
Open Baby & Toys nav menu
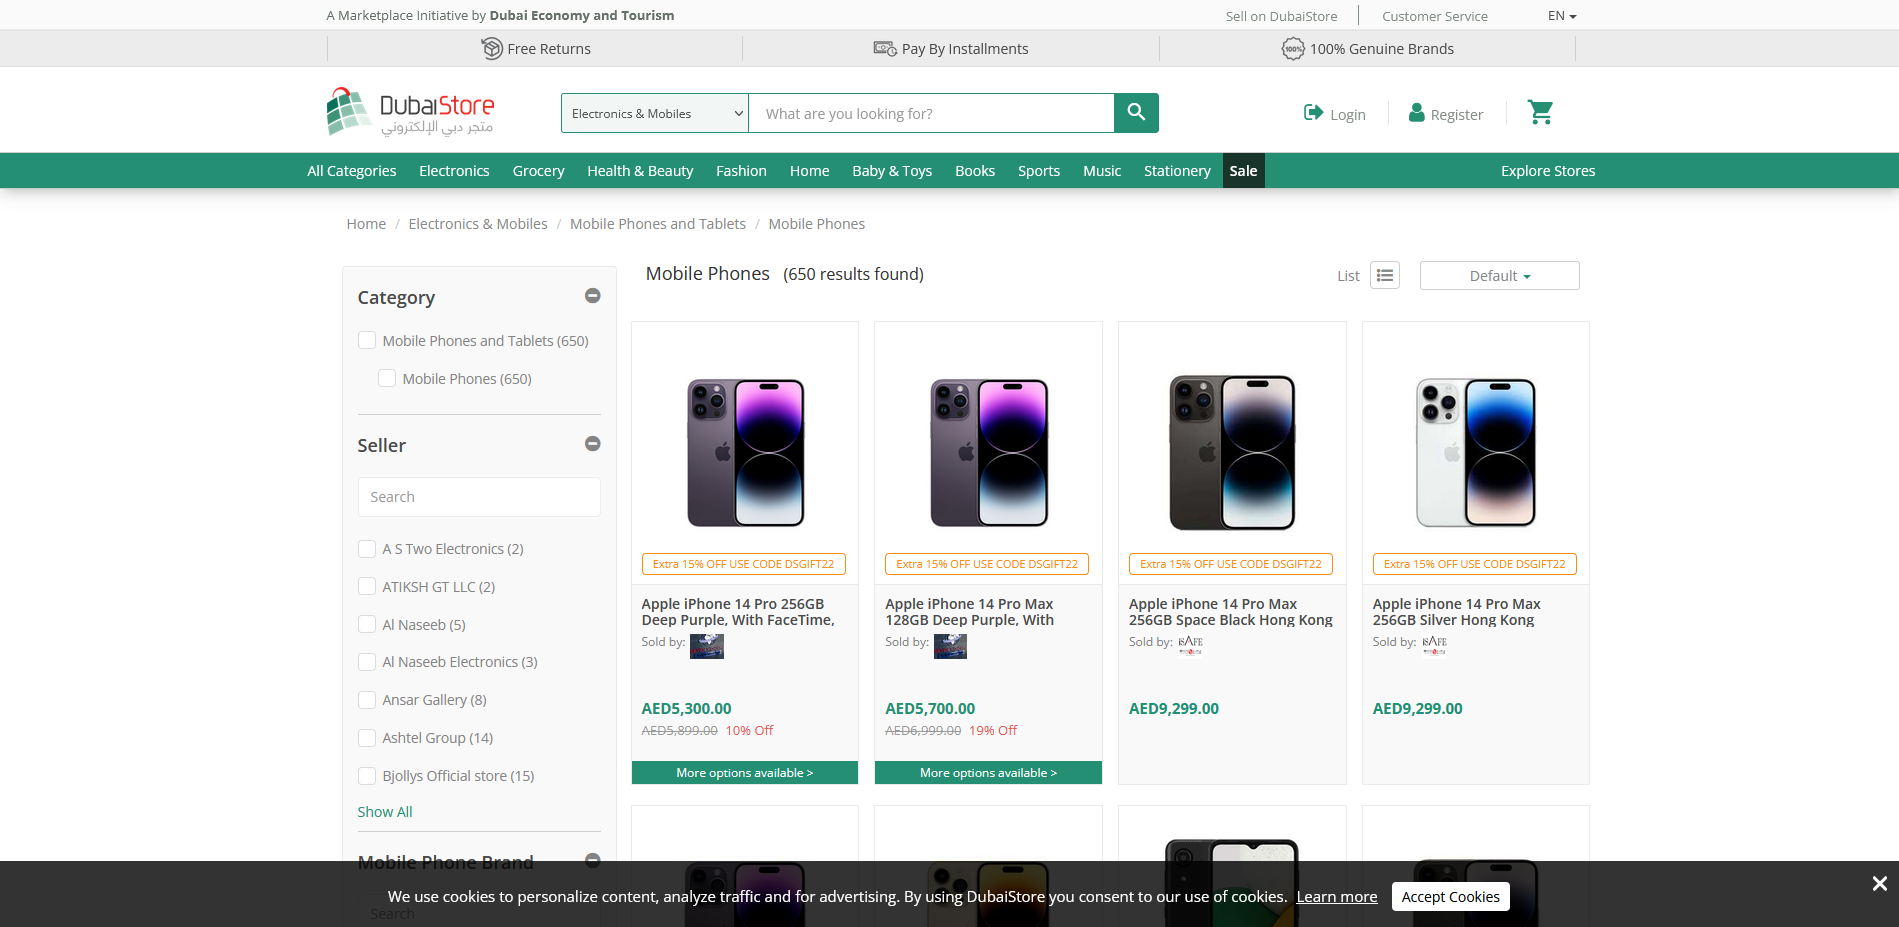[892, 171]
